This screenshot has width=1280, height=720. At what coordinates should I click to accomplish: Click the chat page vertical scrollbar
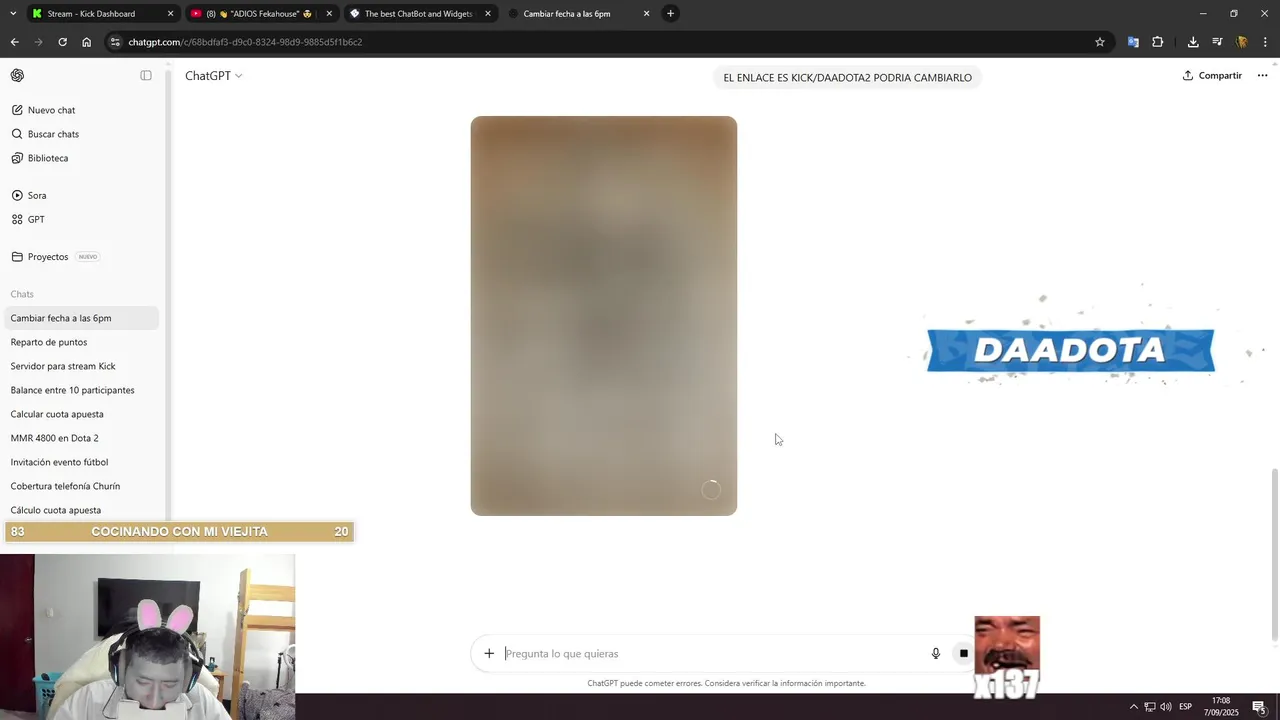point(1274,555)
